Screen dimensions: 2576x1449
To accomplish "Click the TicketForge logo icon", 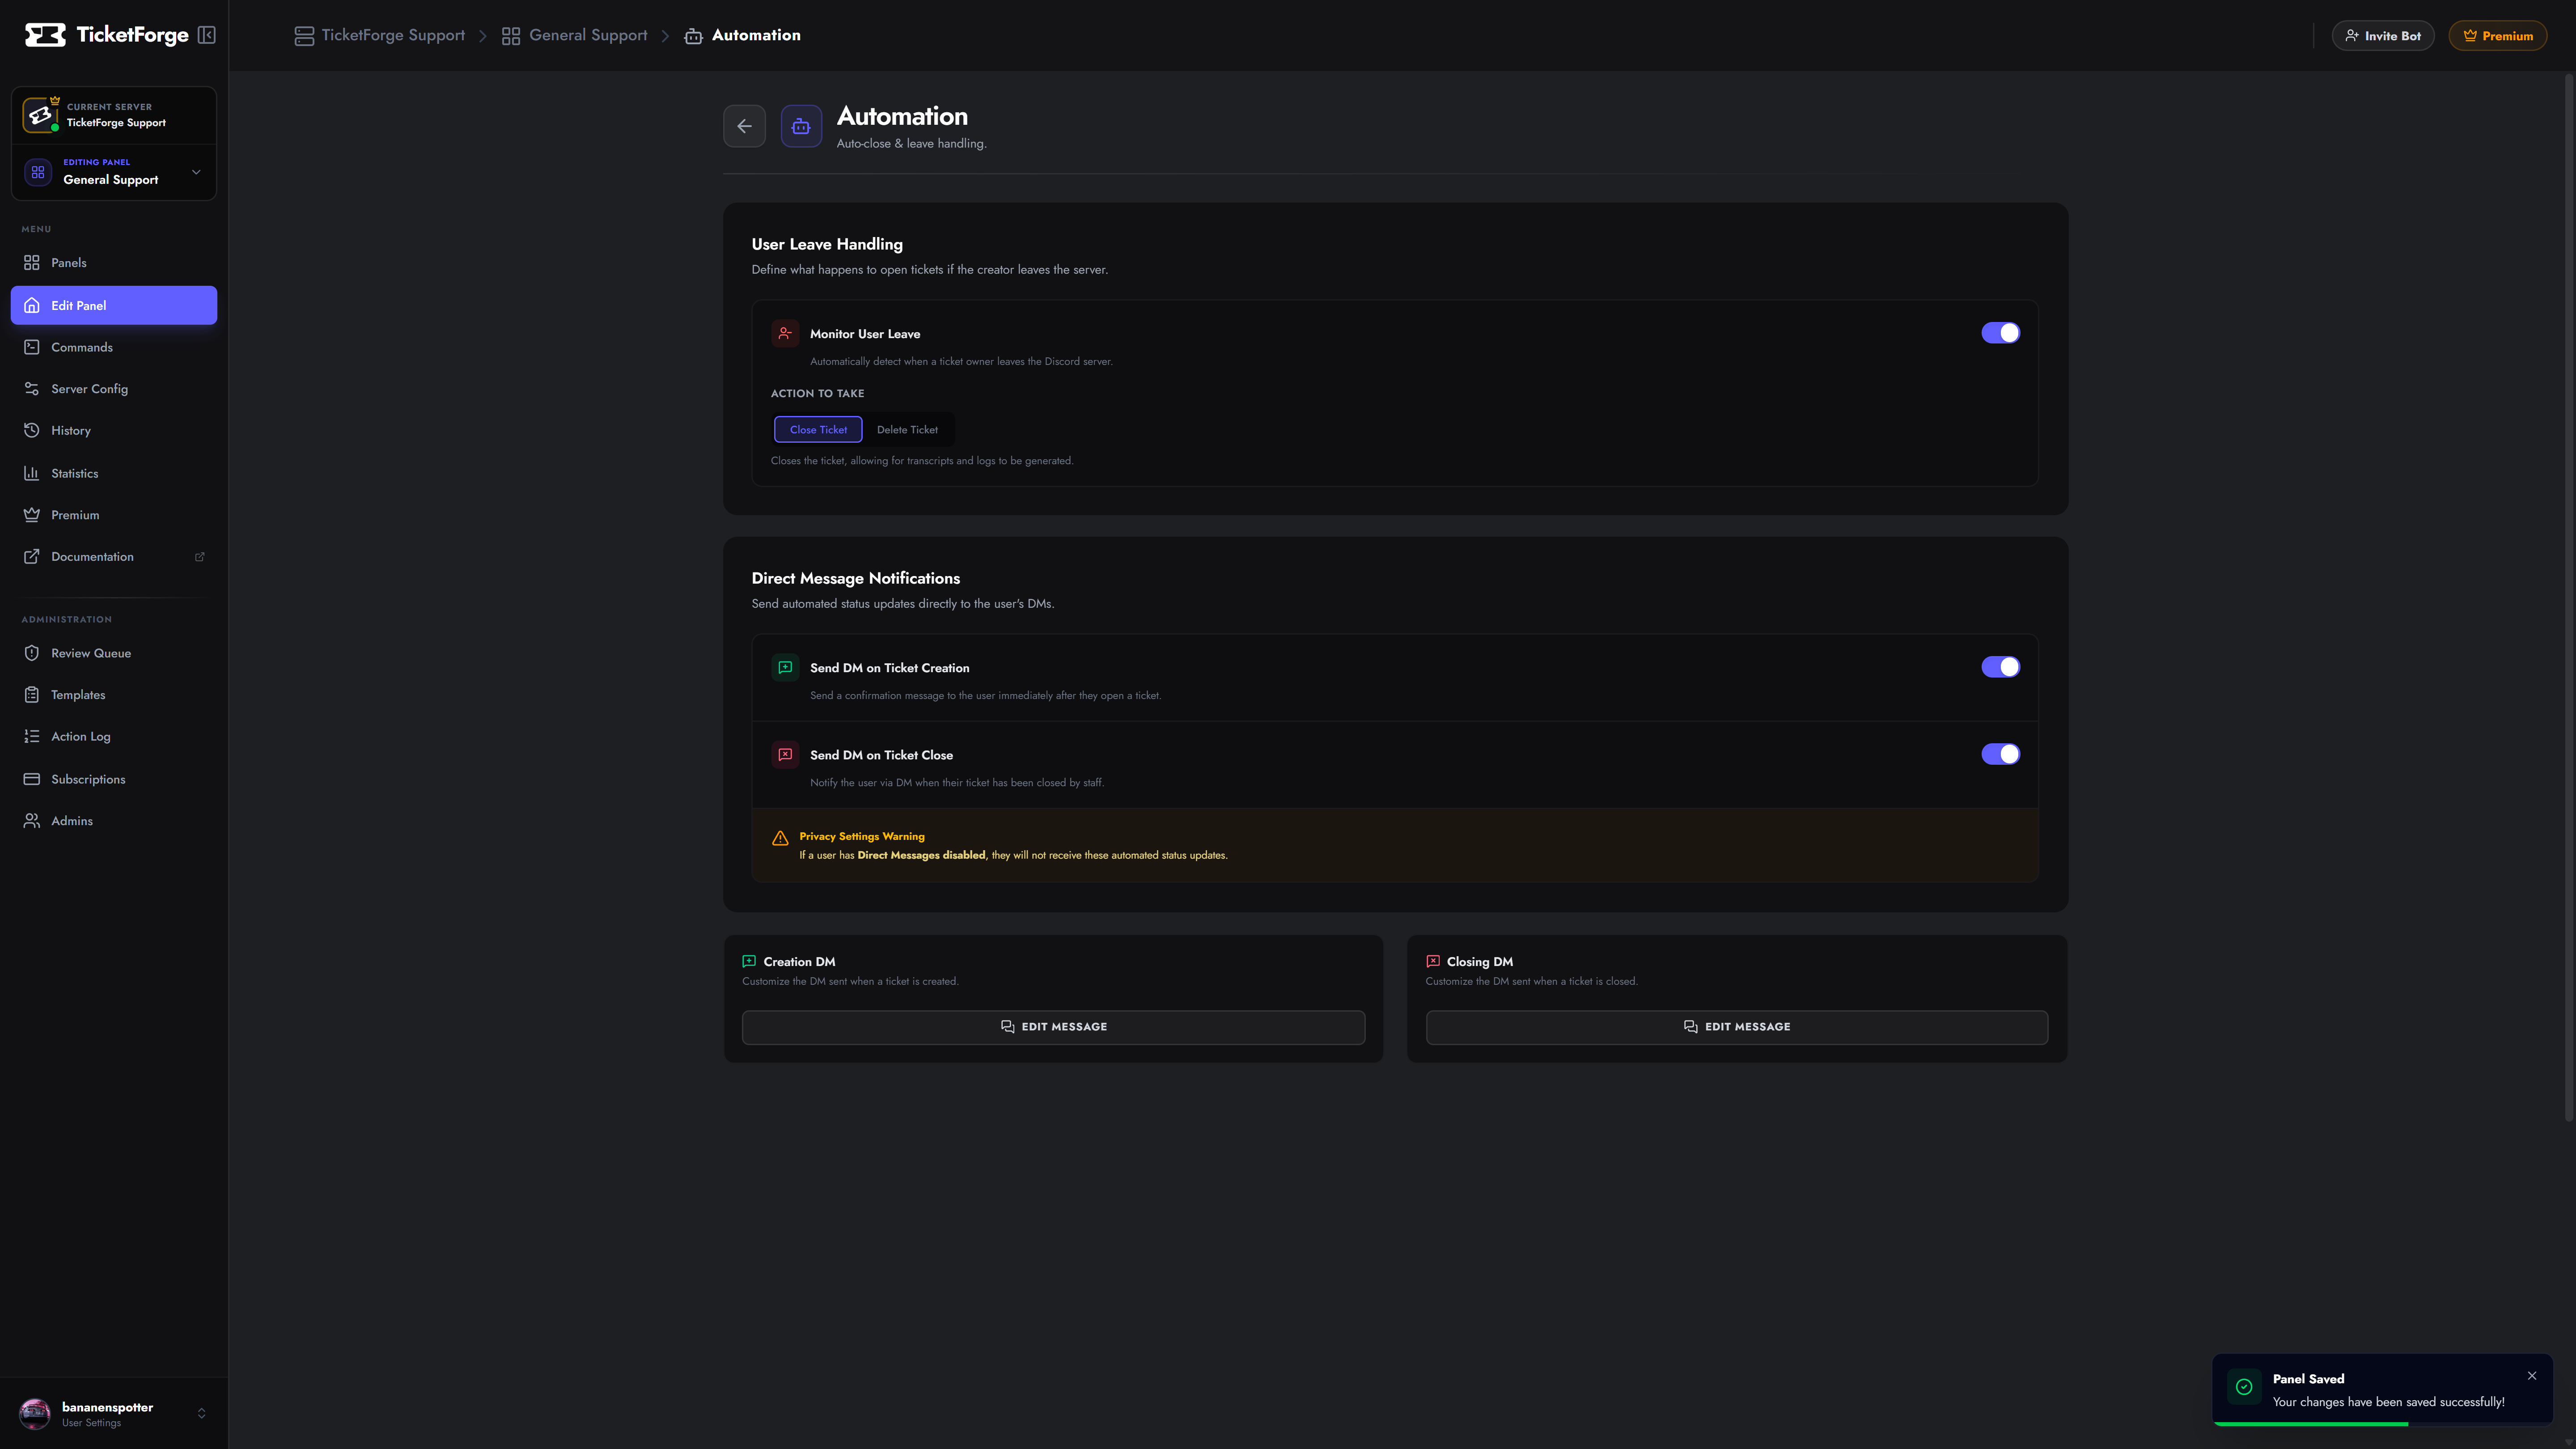I will point(45,35).
